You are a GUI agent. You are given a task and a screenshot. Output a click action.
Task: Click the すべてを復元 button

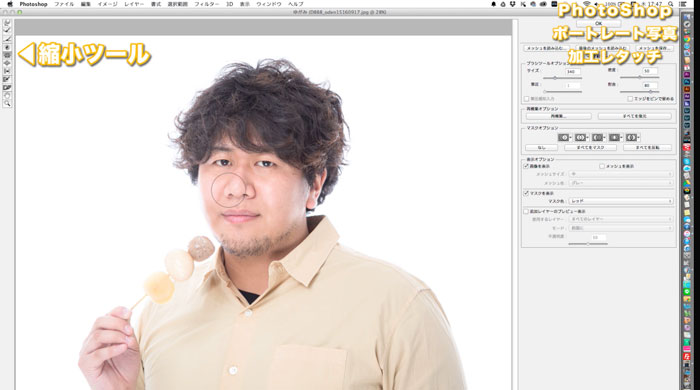[x=634, y=116]
